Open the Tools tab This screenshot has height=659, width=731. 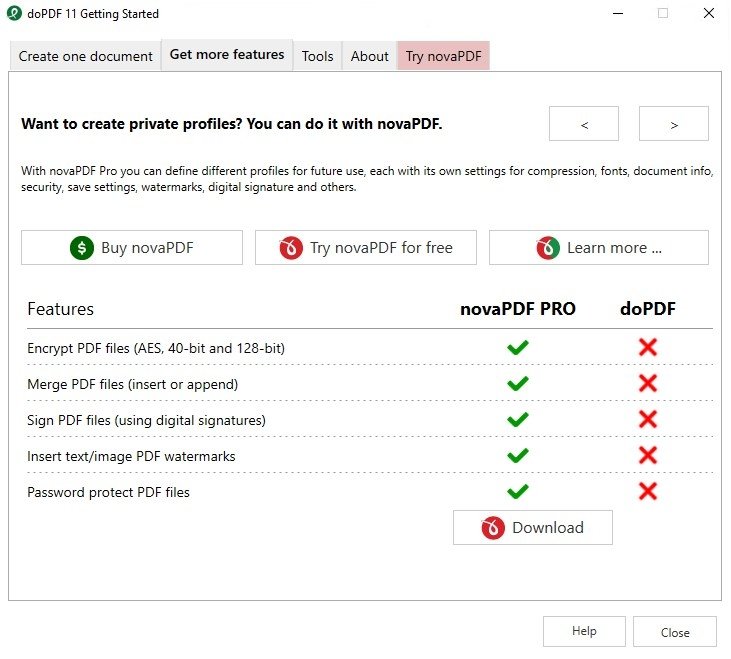click(x=317, y=56)
